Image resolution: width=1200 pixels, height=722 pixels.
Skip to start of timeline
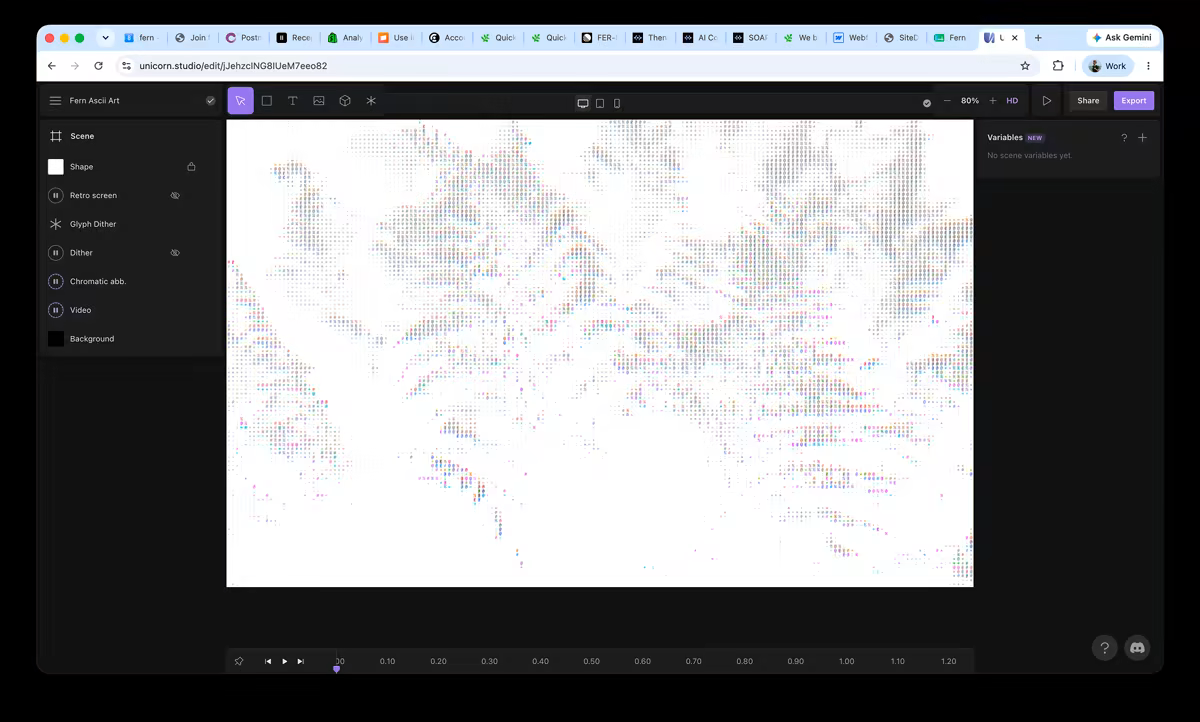(268, 661)
